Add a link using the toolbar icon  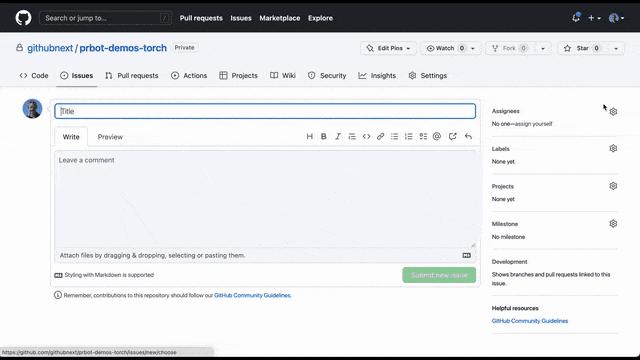[x=380, y=136]
